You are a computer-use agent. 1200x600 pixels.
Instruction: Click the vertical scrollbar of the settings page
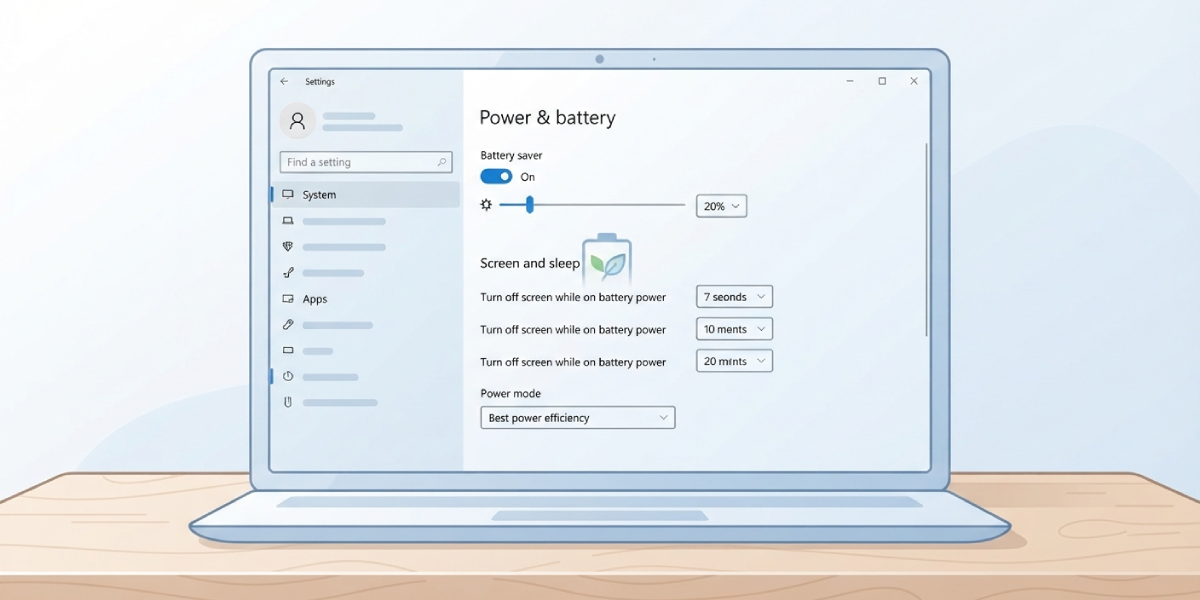927,239
